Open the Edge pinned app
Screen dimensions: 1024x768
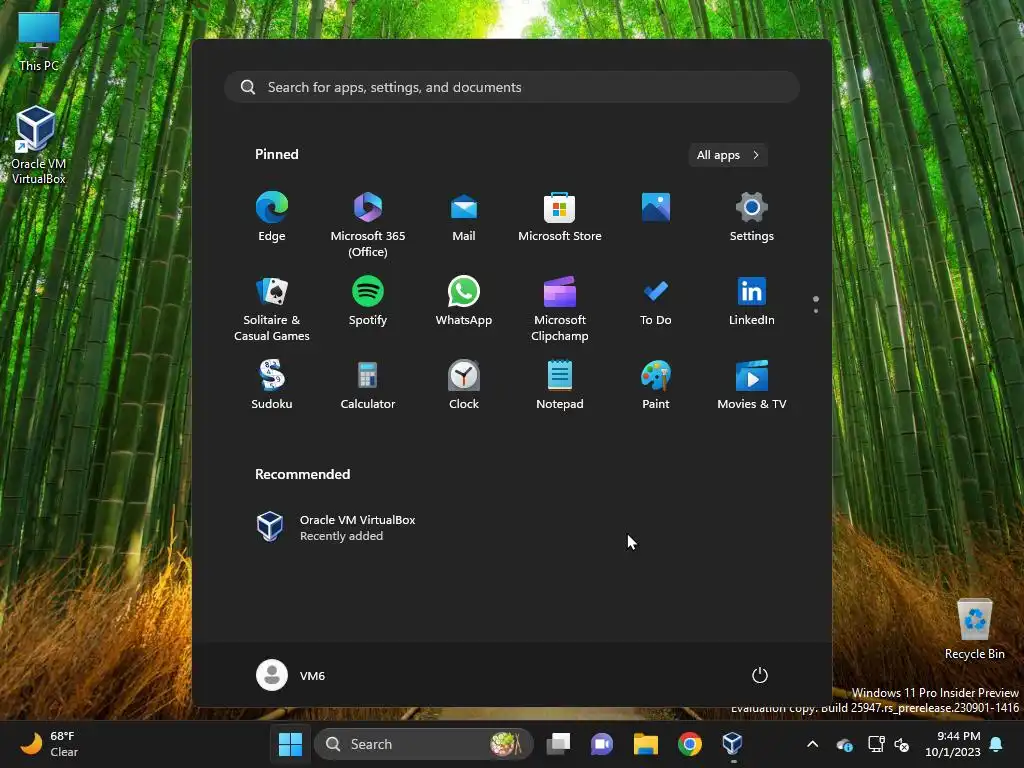point(272,217)
